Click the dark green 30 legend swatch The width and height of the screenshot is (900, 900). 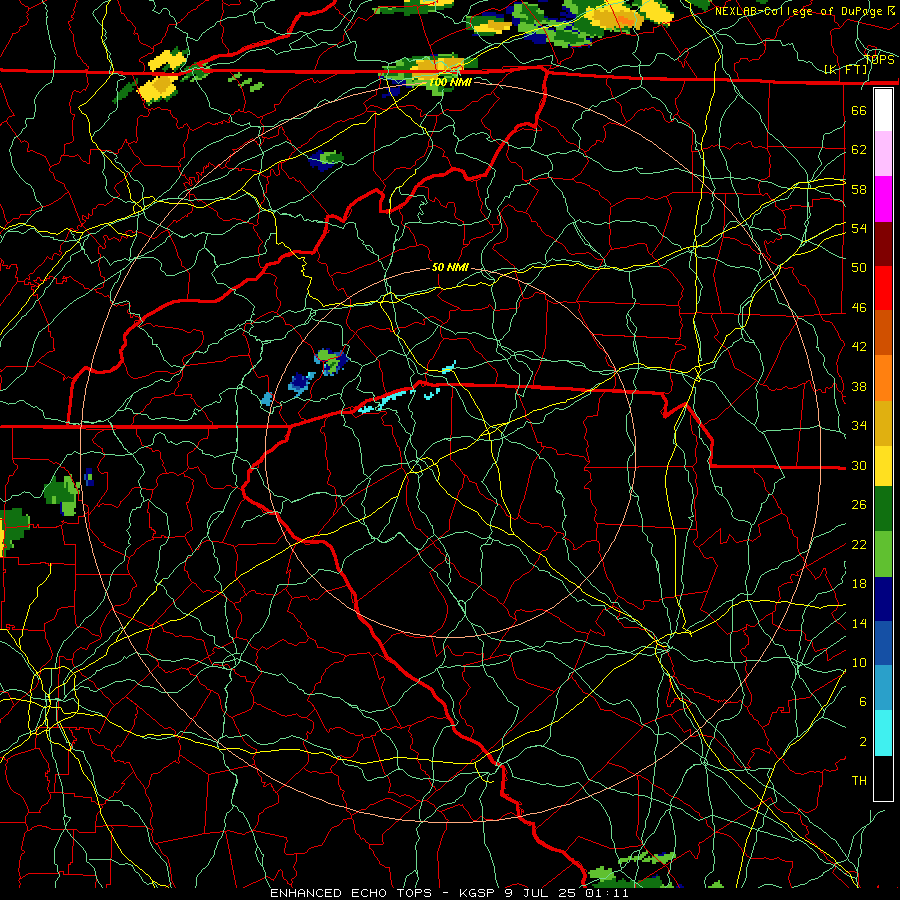tap(883, 509)
